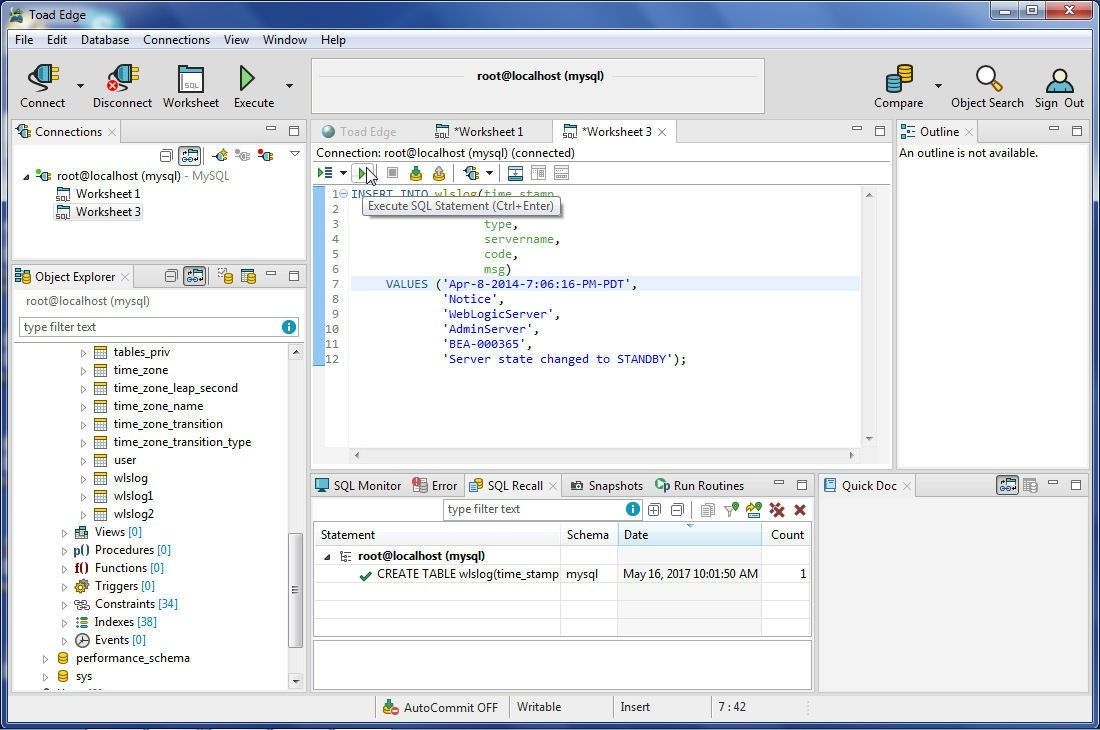Collapse all in Connections panel
1100x730 pixels.
tap(166, 155)
